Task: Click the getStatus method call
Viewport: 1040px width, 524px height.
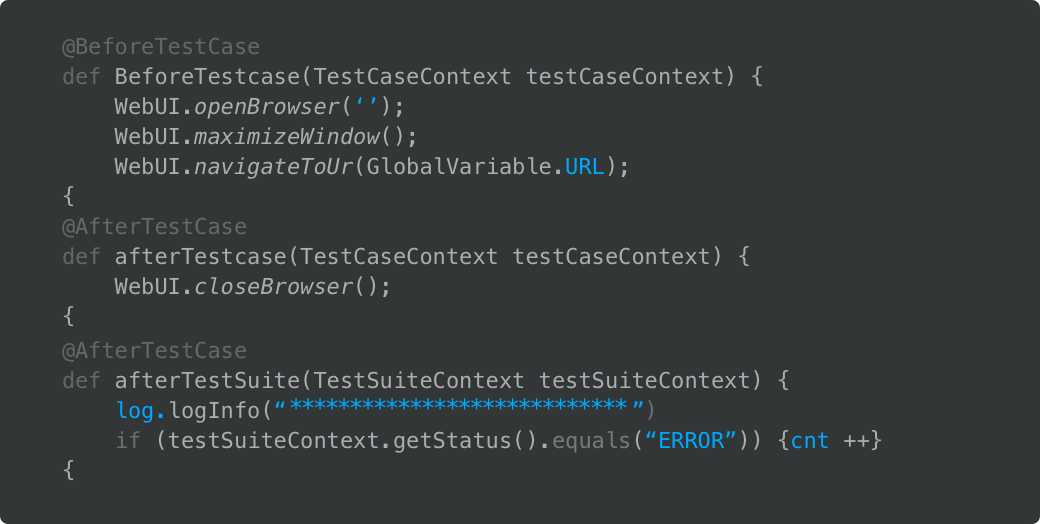Action: tap(452, 440)
